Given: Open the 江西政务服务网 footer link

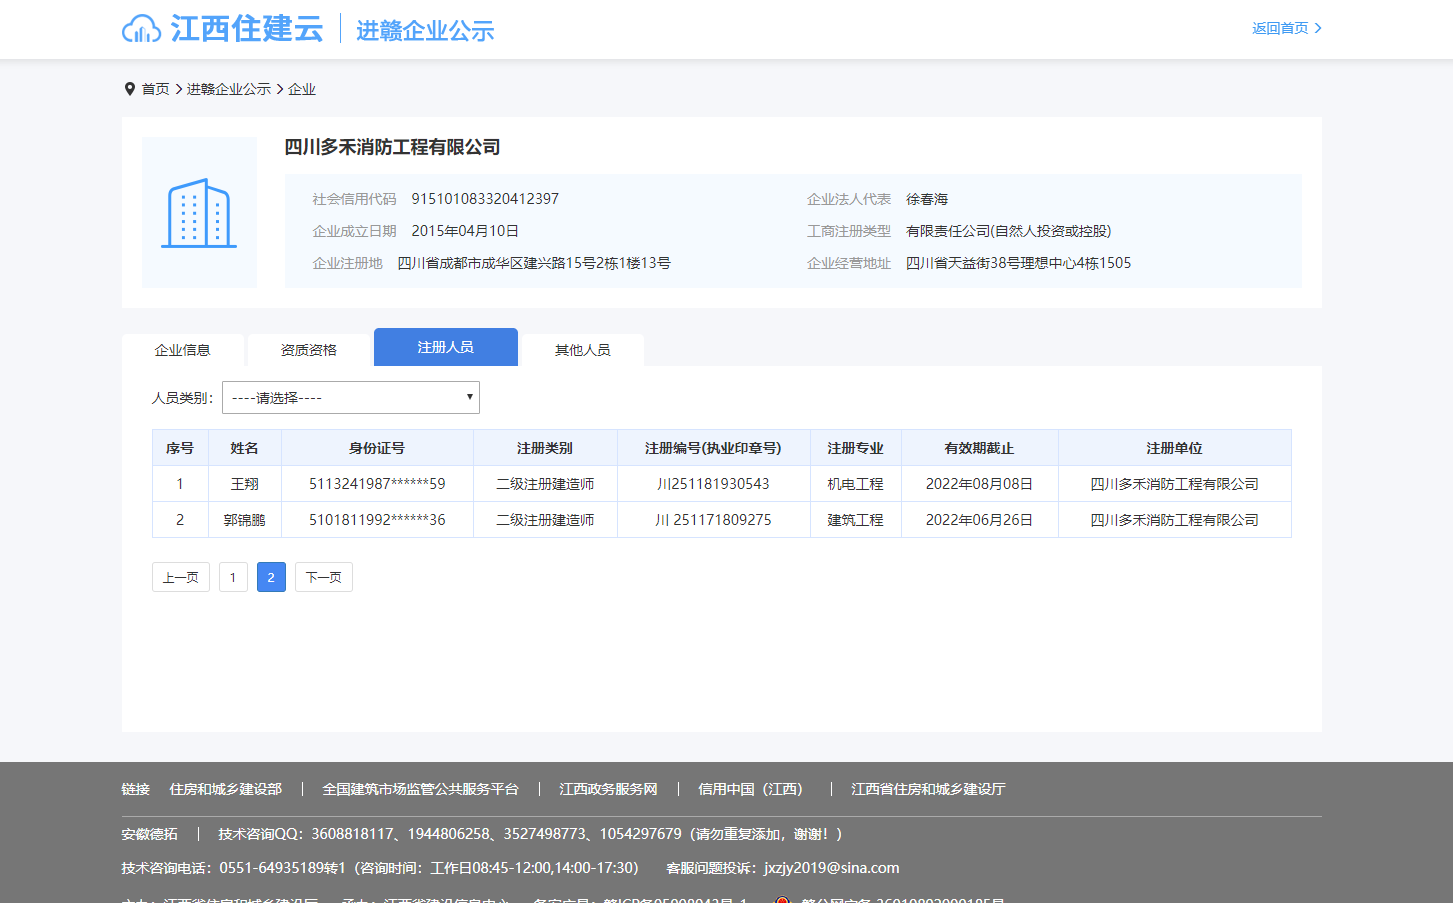Looking at the screenshot, I should pyautogui.click(x=608, y=789).
